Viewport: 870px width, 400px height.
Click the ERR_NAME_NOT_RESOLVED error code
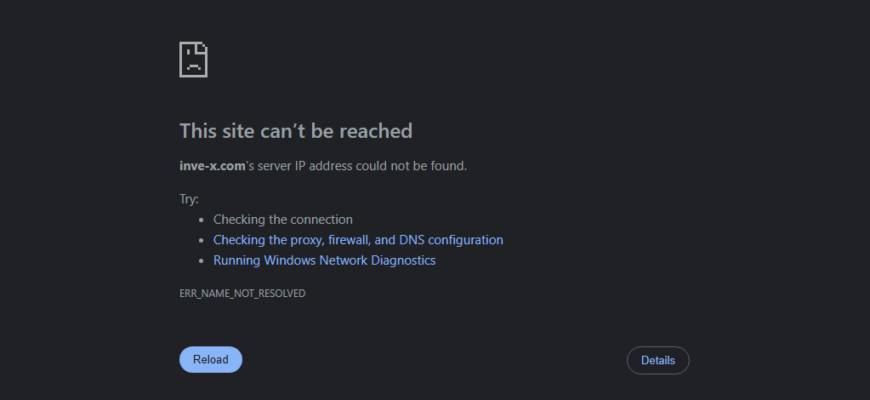242,294
